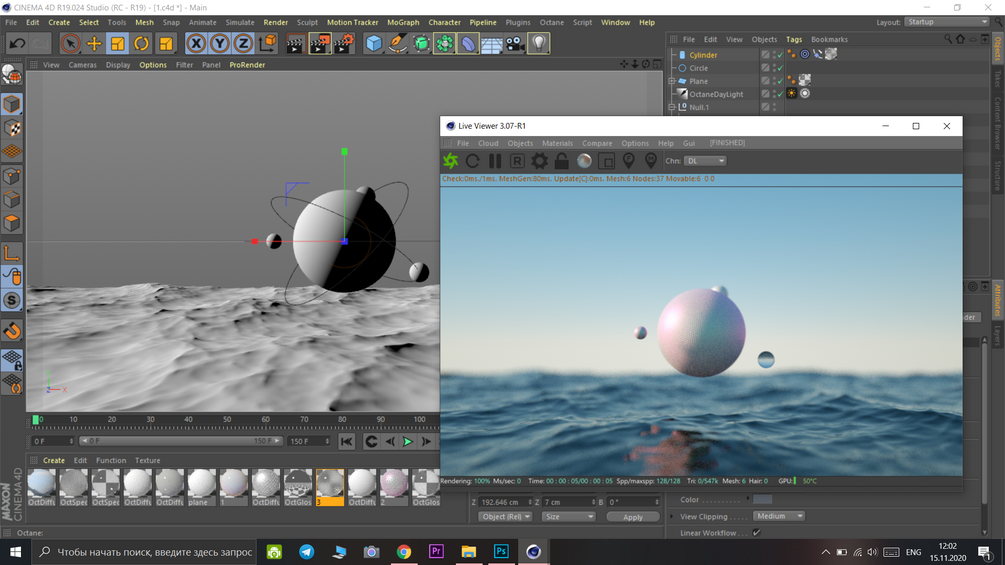Add a Cube primitive object
This screenshot has width=1005, height=565.
373,44
